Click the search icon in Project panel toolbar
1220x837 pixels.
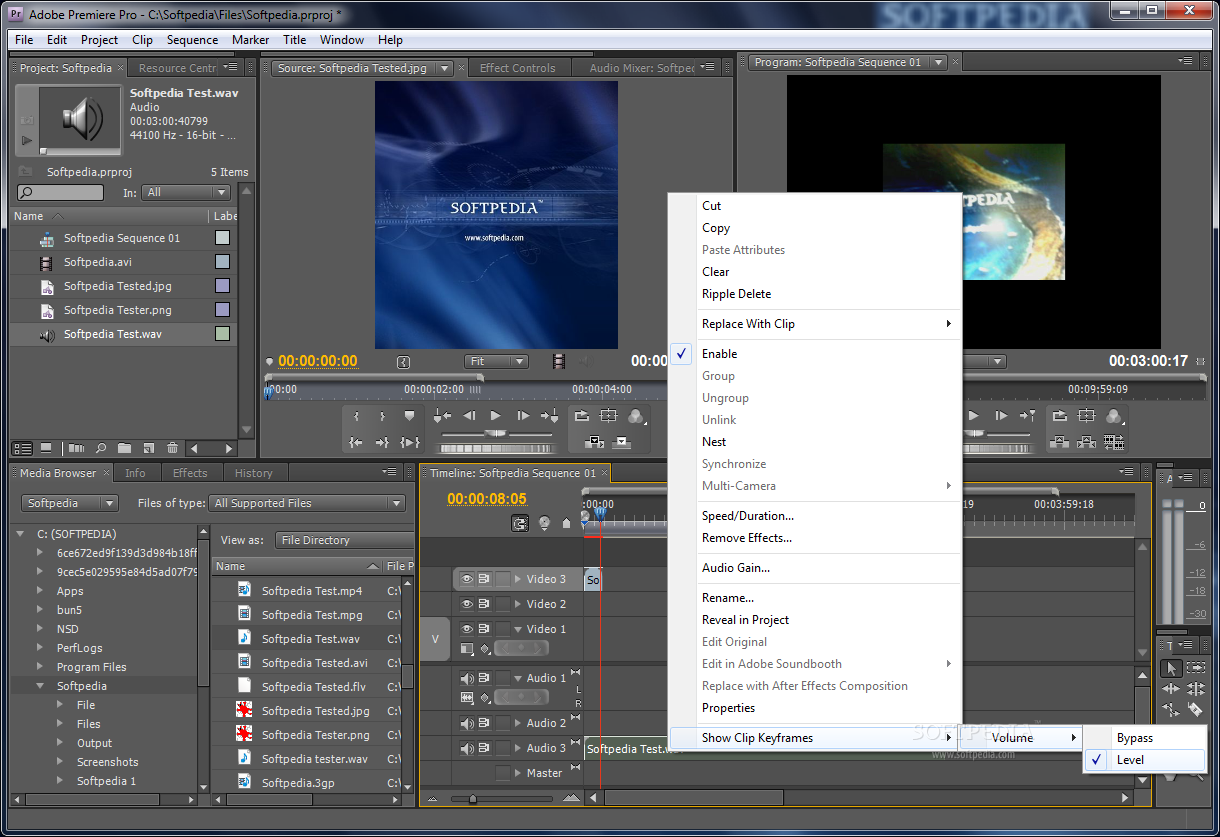[x=101, y=448]
